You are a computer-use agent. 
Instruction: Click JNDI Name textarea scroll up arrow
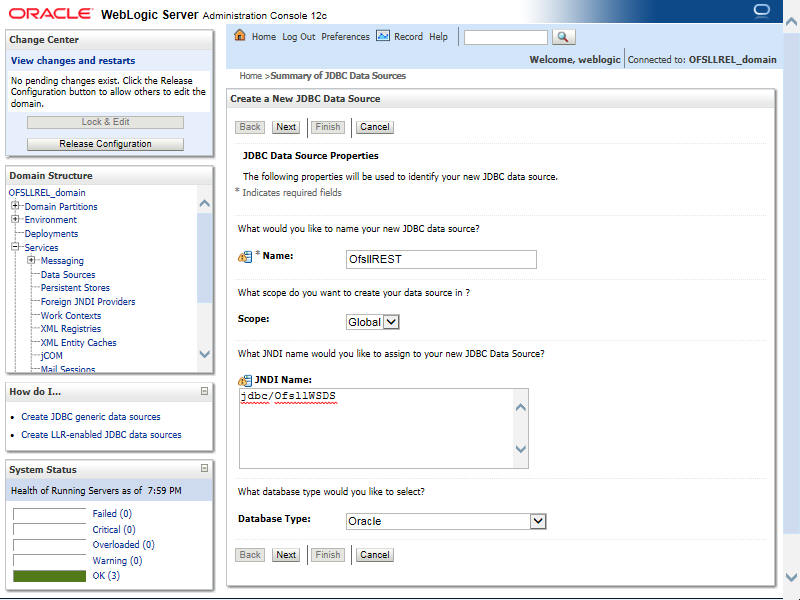click(521, 407)
